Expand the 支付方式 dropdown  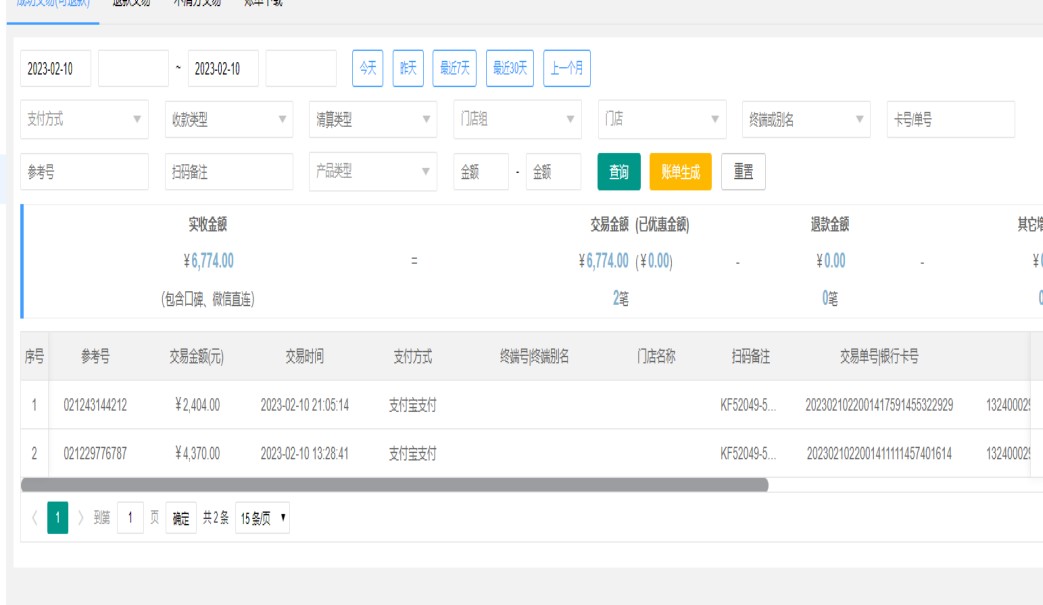point(84,119)
